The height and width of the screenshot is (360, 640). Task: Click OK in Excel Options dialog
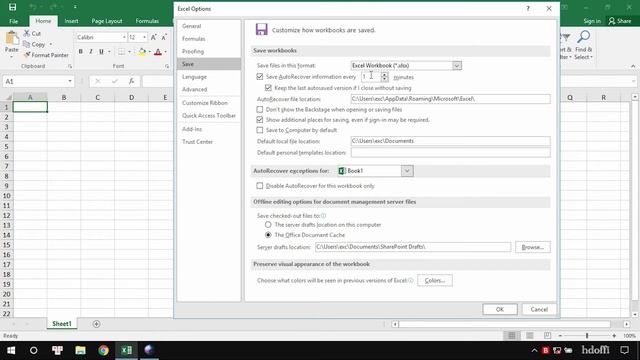[500, 309]
